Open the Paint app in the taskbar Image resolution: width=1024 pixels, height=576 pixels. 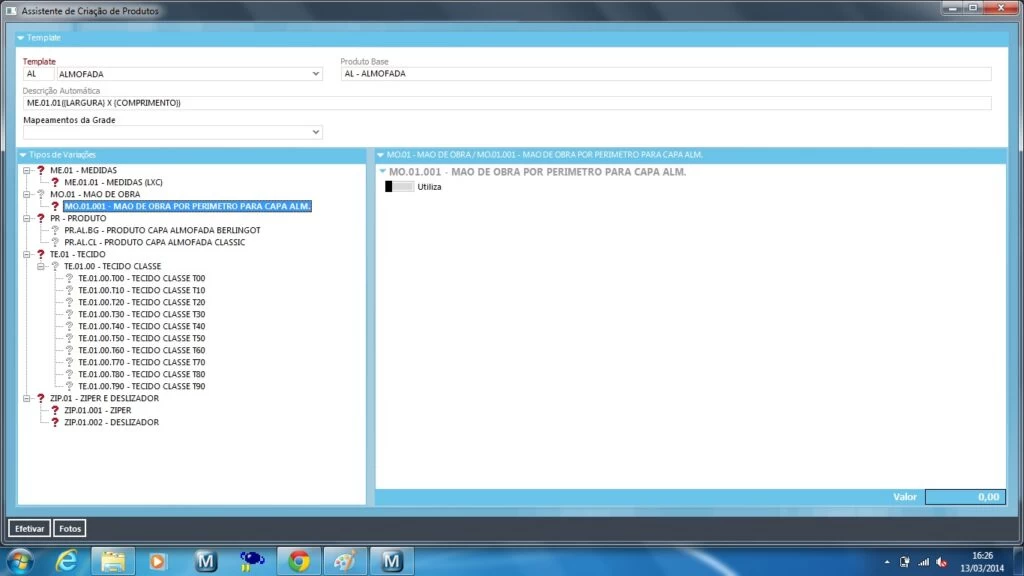[343, 561]
